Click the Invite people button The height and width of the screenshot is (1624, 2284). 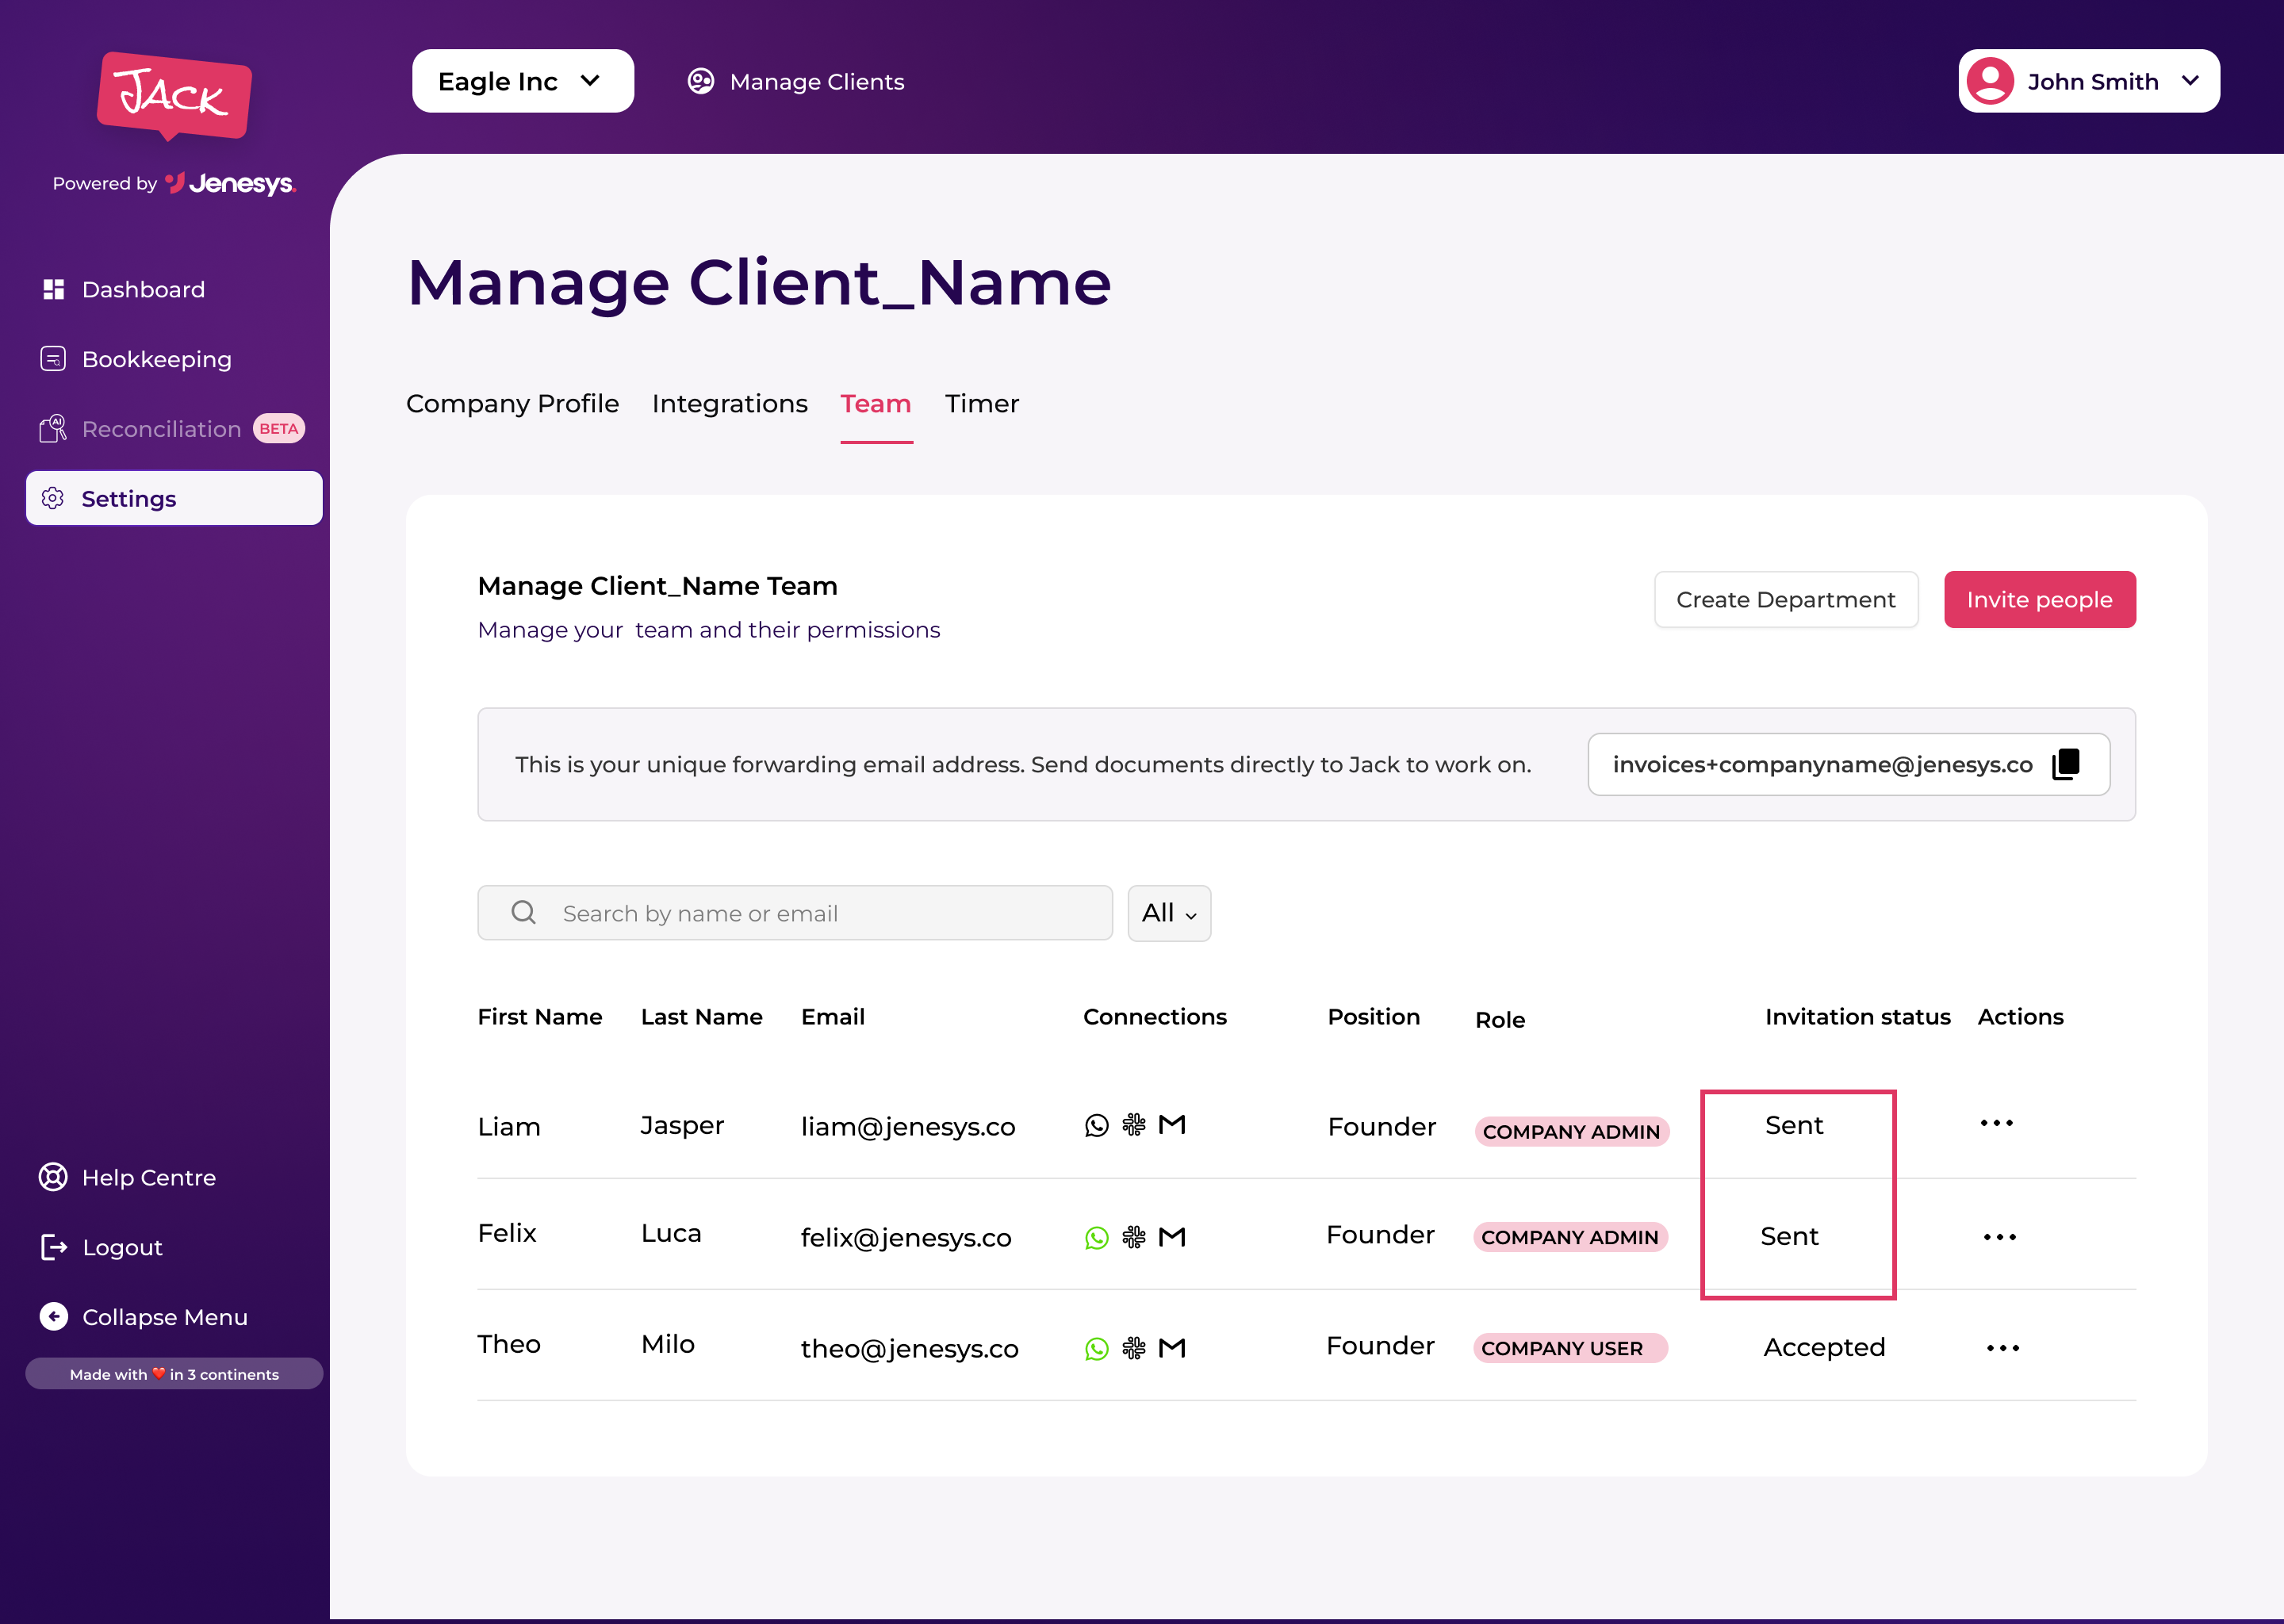tap(2039, 599)
